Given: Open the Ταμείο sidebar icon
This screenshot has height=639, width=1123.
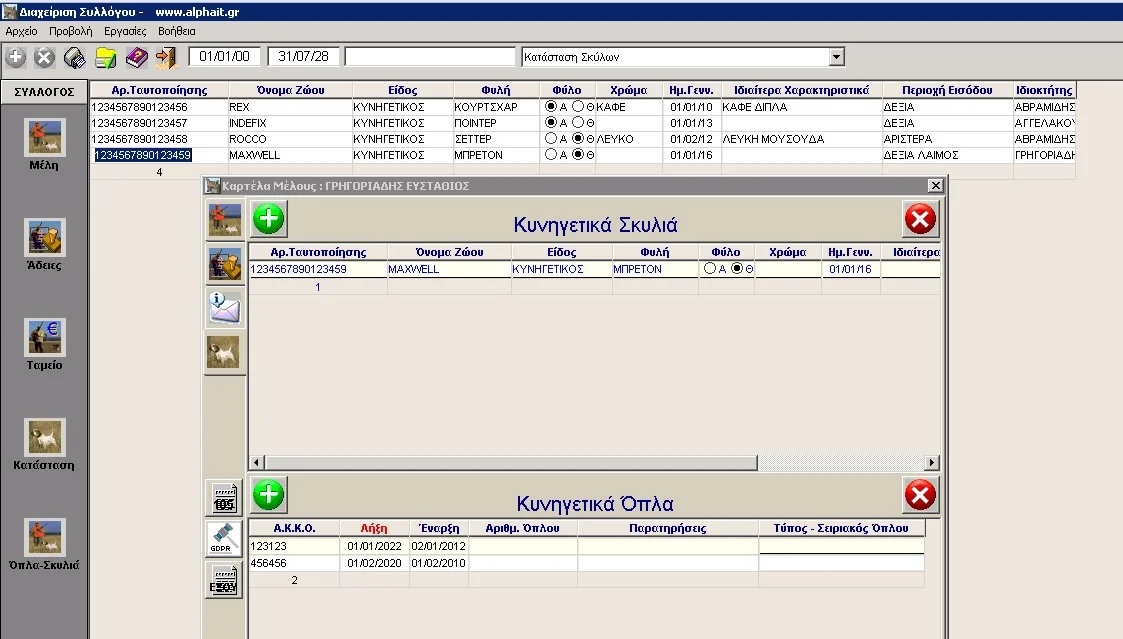Looking at the screenshot, I should [46, 337].
